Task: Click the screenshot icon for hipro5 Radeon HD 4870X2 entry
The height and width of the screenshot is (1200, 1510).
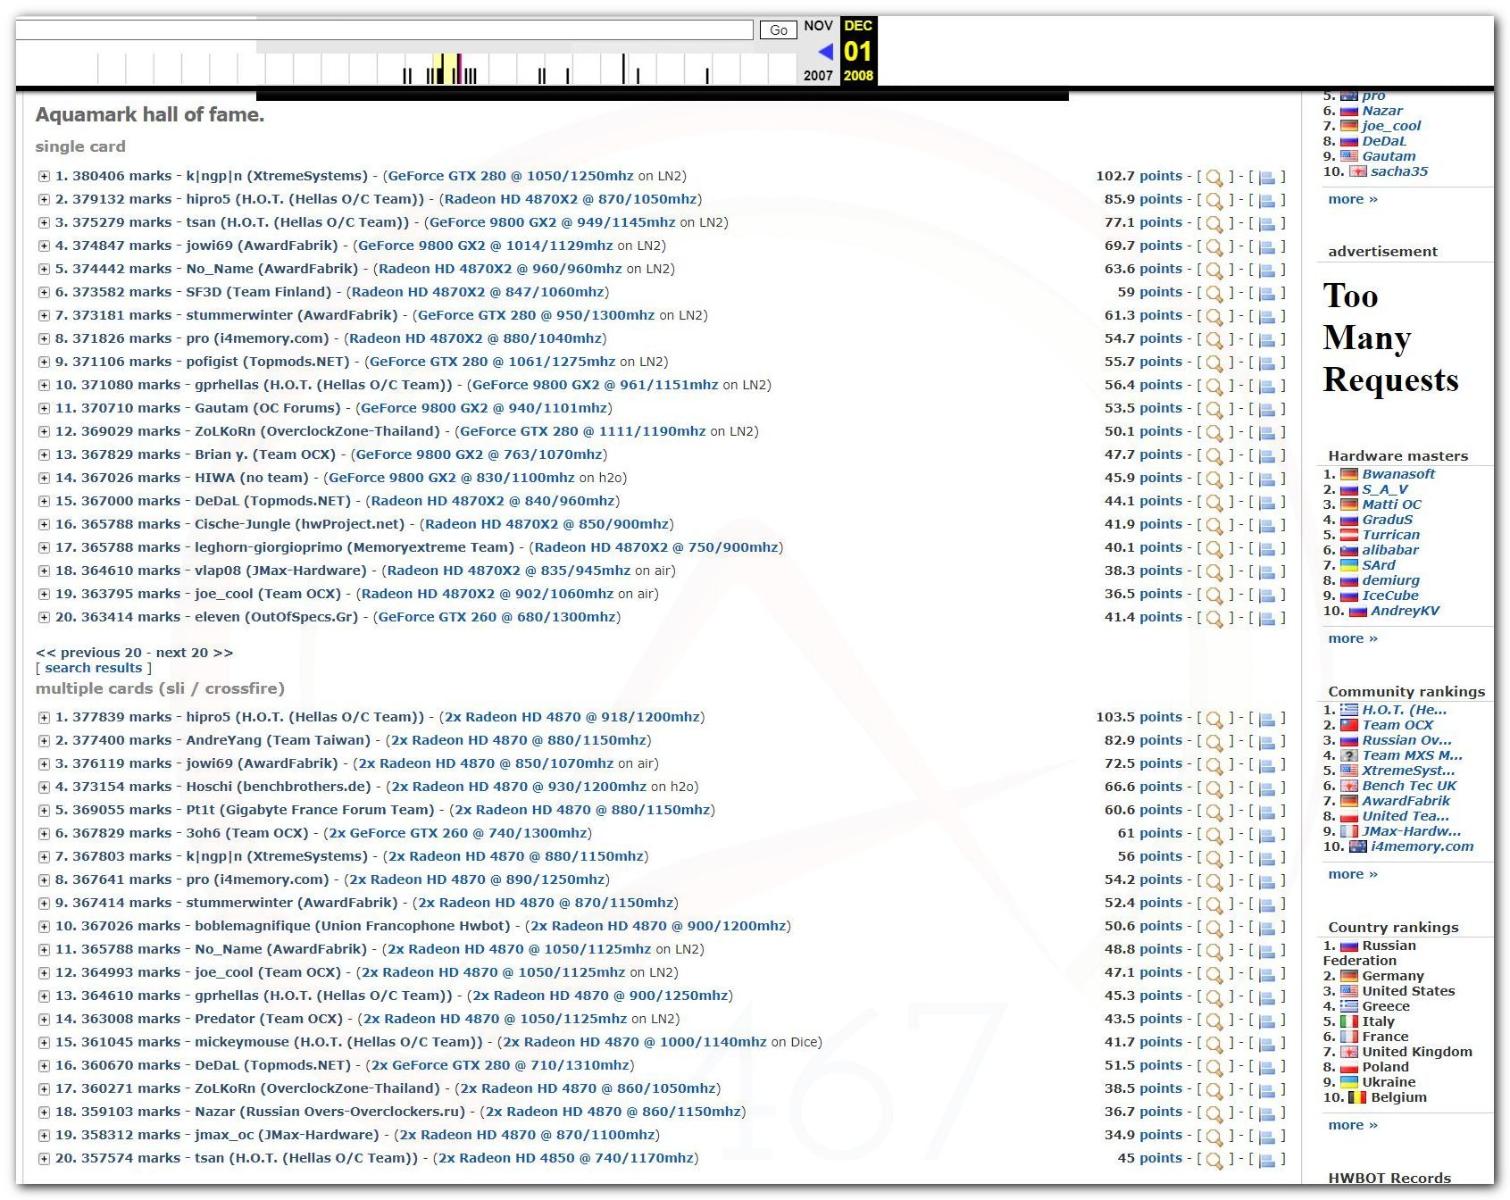Action: [x=1267, y=201]
